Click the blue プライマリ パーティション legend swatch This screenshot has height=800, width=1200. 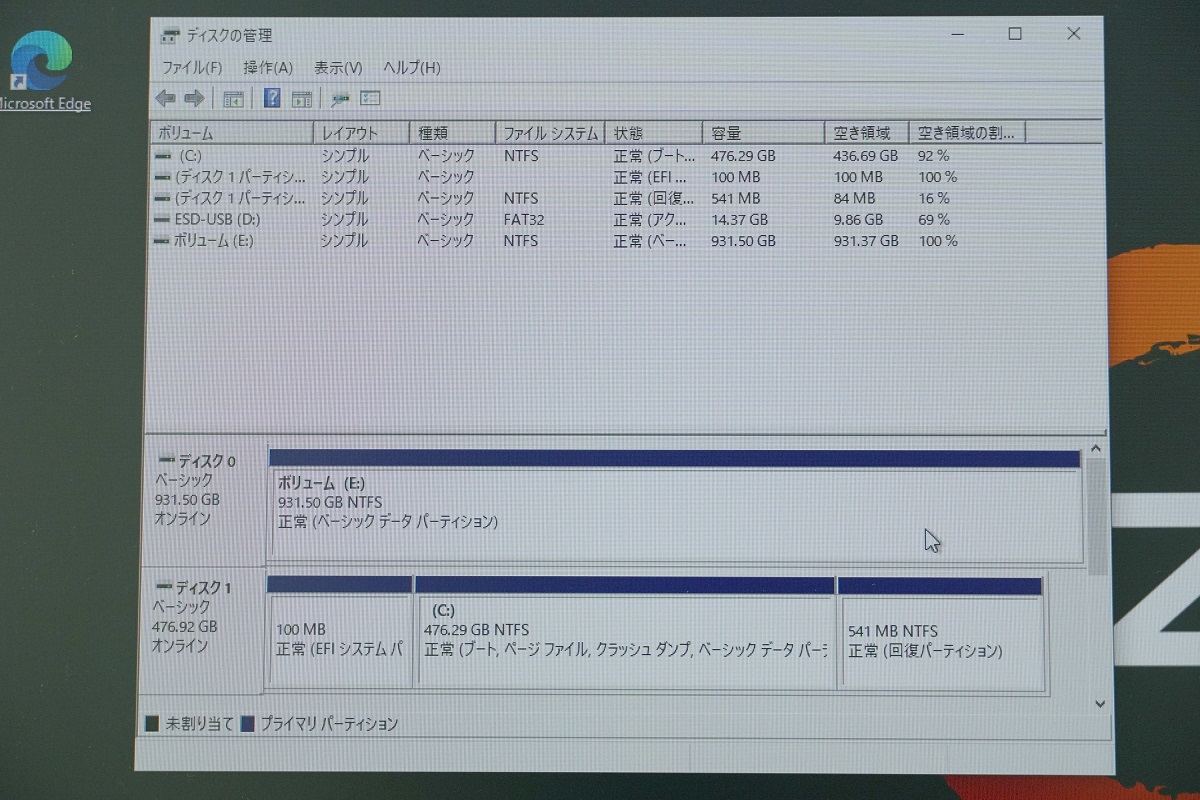click(x=248, y=723)
